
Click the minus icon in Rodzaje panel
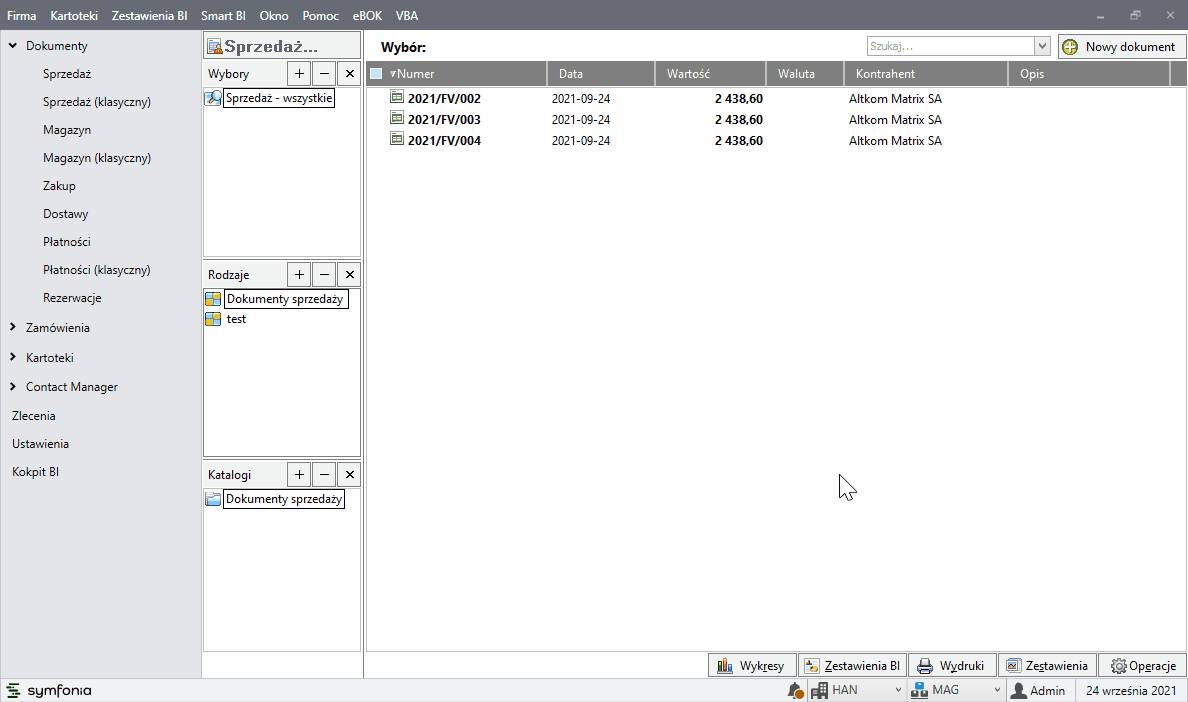point(324,274)
